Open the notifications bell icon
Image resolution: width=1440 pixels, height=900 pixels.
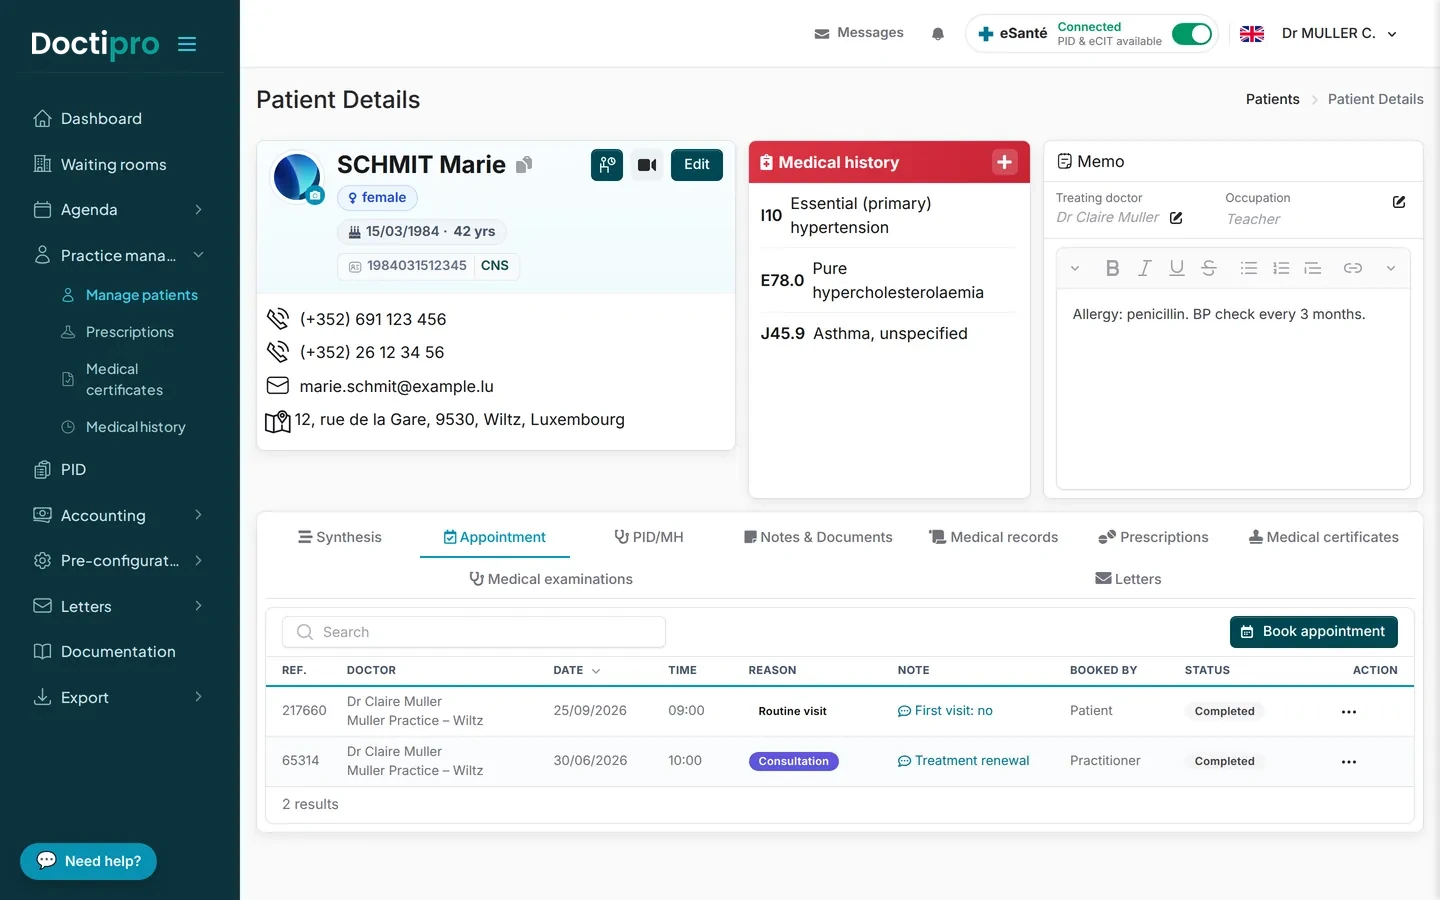(x=937, y=34)
